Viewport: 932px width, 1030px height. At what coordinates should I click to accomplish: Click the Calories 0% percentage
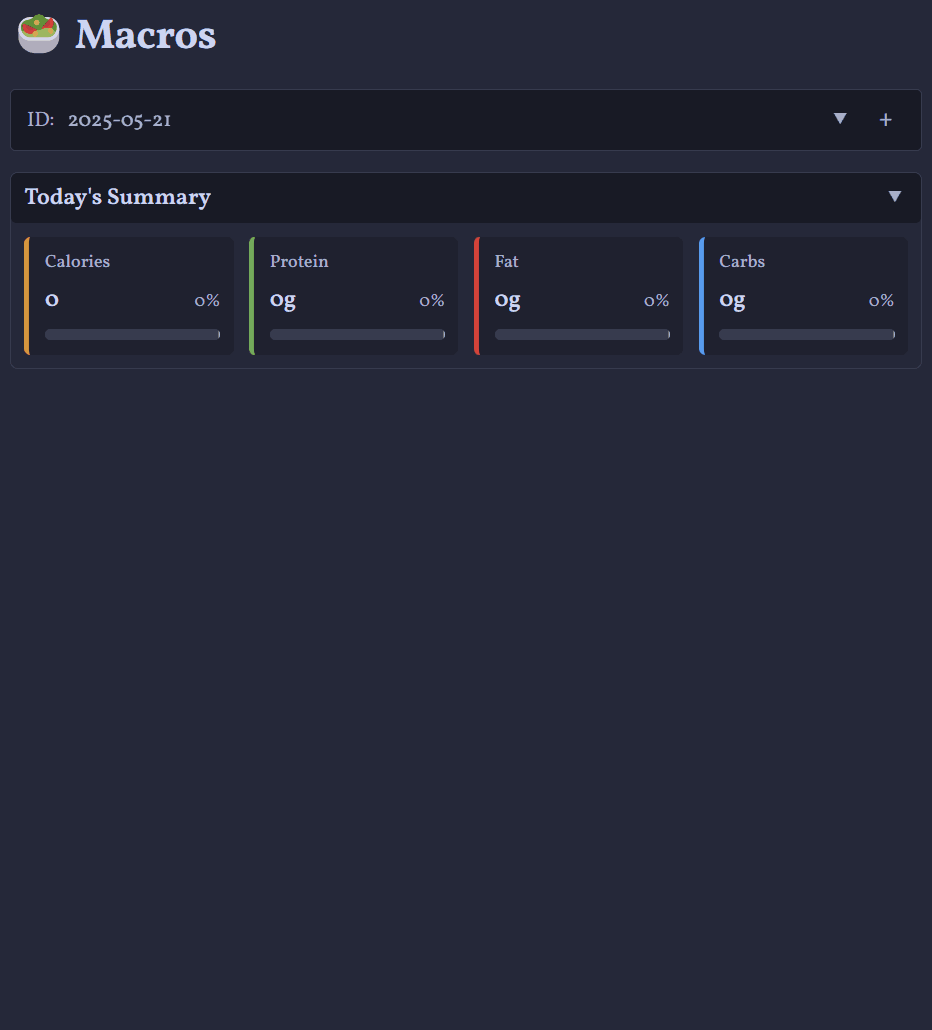207,301
